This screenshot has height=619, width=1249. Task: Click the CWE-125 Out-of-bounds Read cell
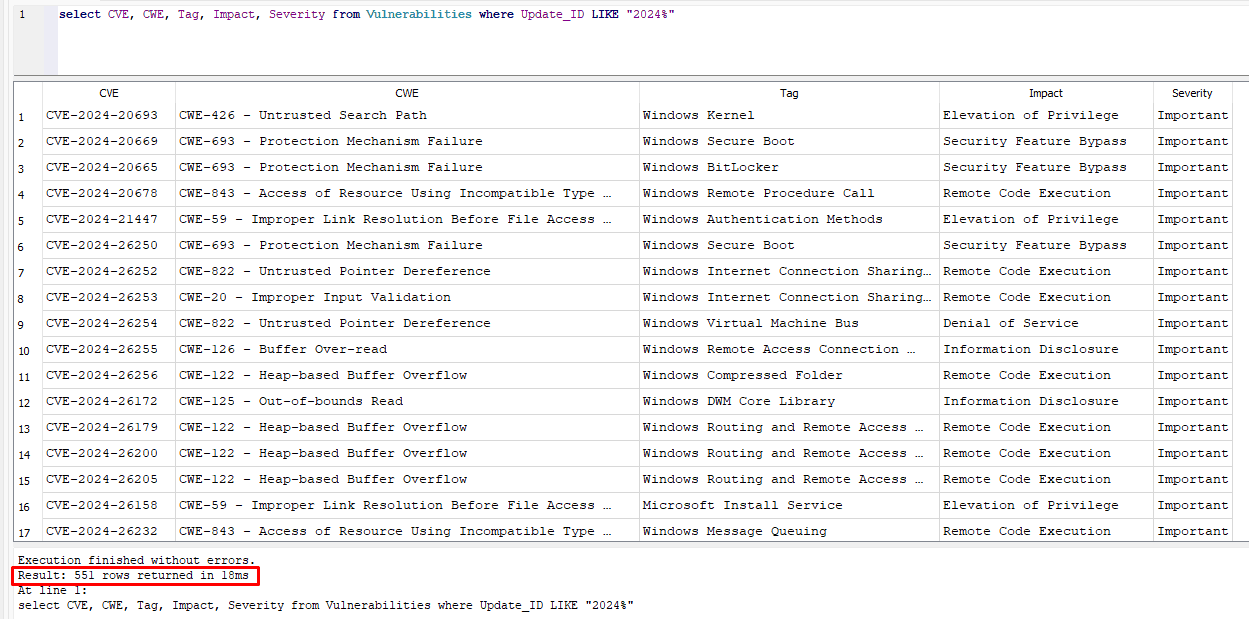[x=291, y=401]
